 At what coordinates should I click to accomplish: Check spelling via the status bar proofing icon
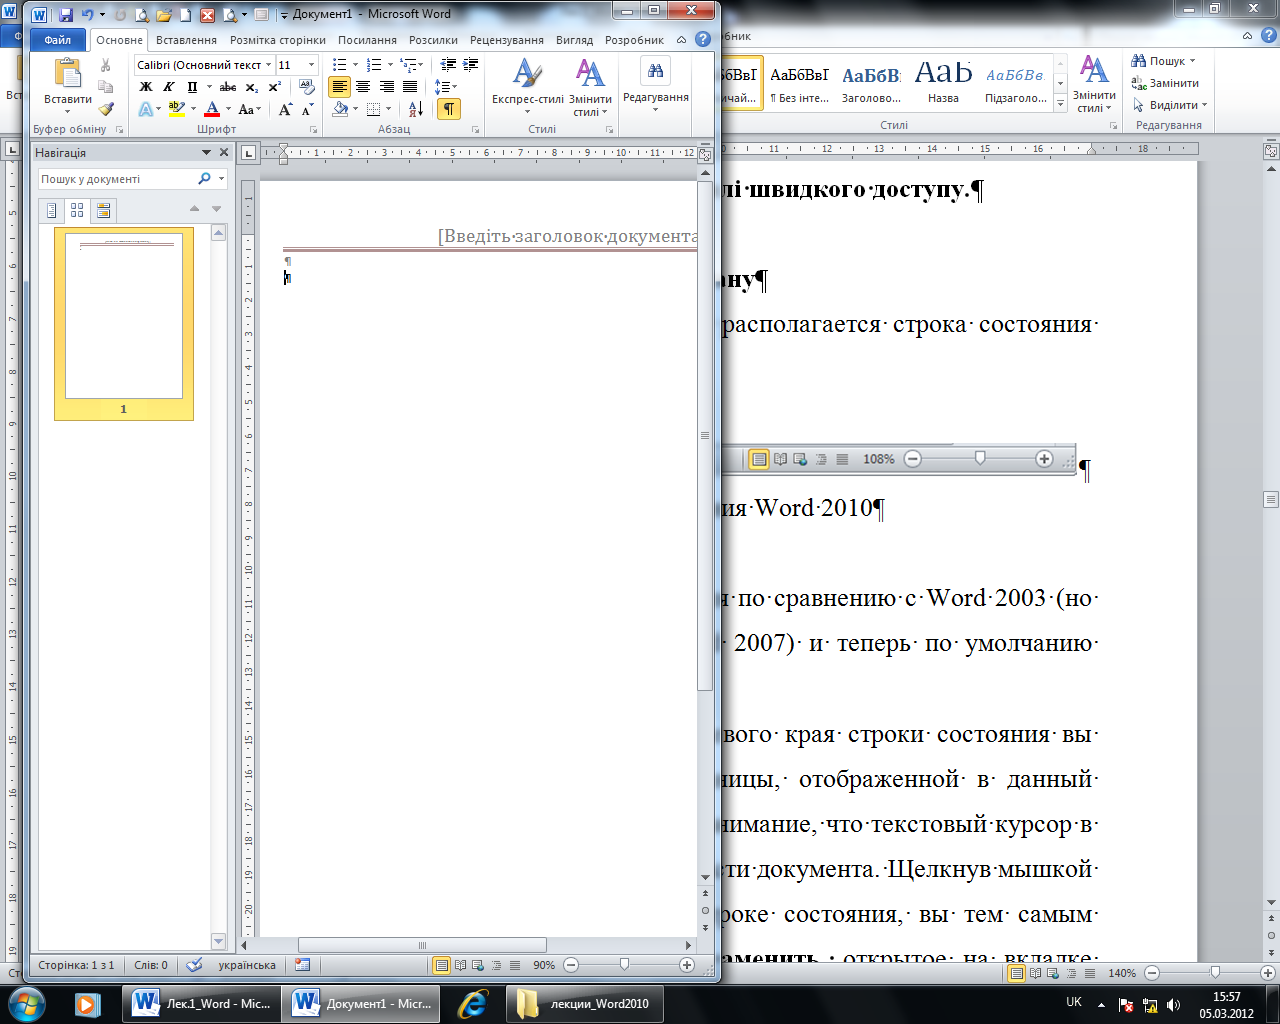[195, 965]
